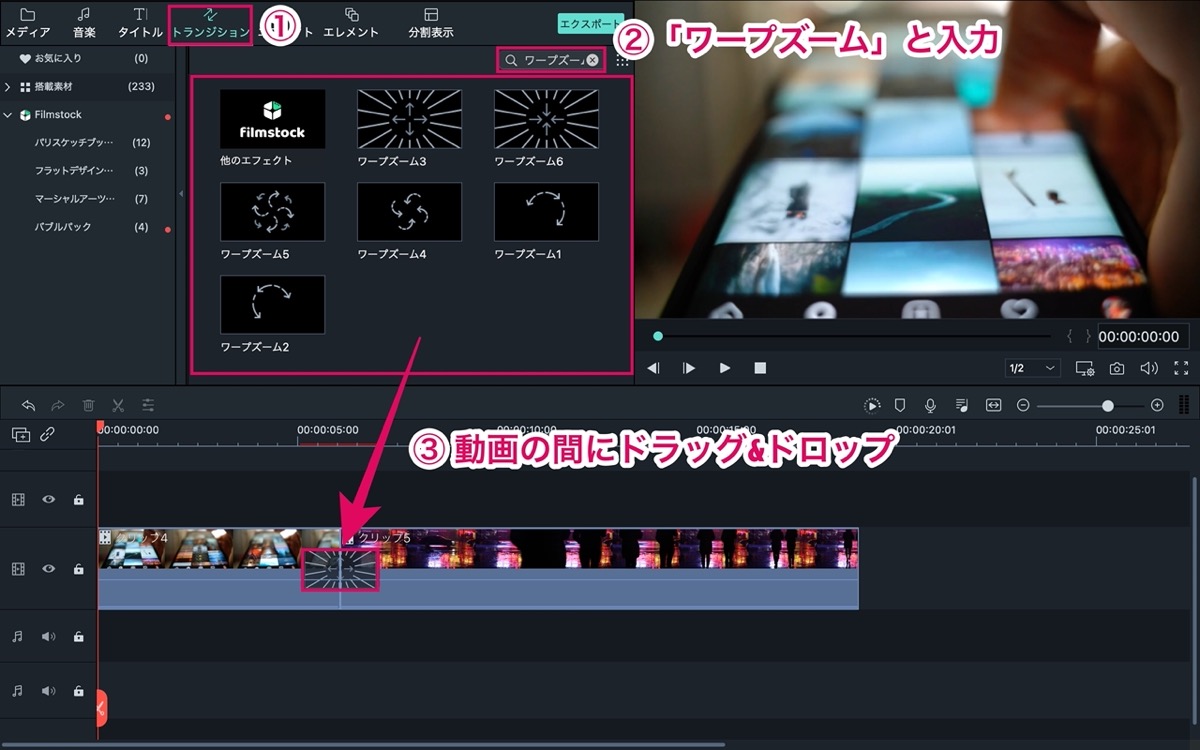Select the ワープズーム6 transition
This screenshot has width=1200, height=750.
(546, 119)
